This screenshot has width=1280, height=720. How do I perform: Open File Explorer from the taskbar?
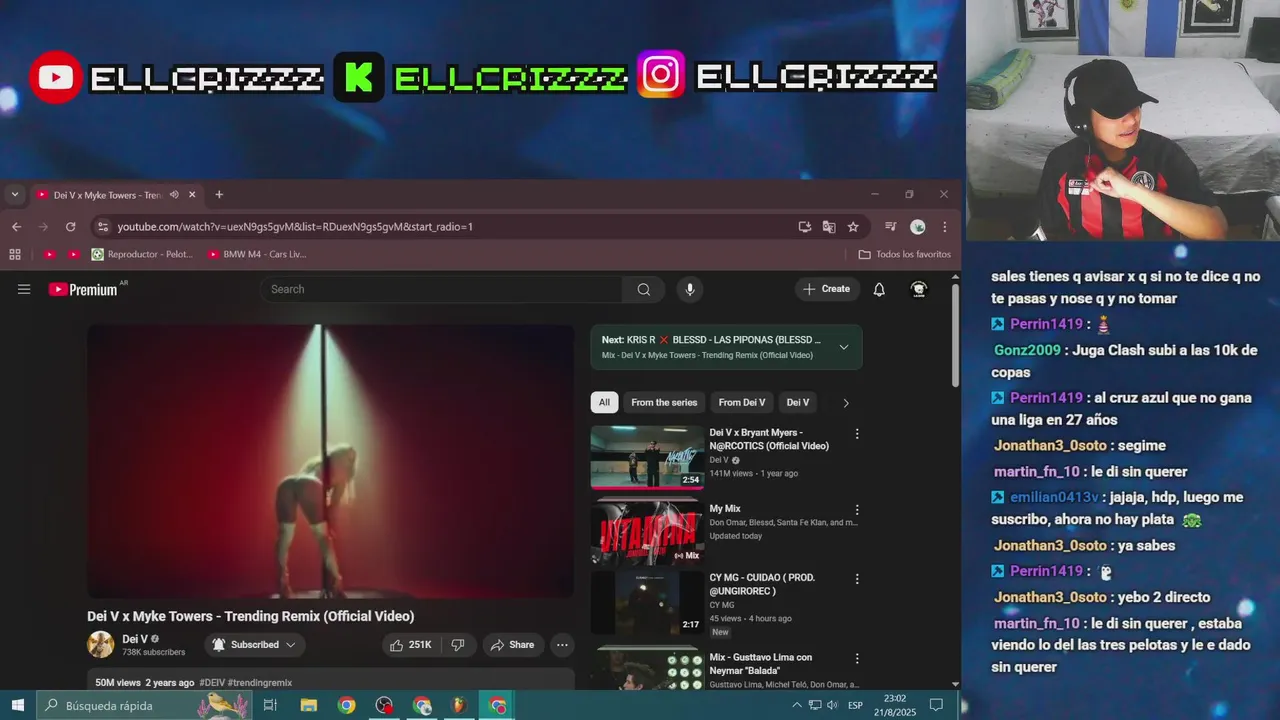click(308, 705)
